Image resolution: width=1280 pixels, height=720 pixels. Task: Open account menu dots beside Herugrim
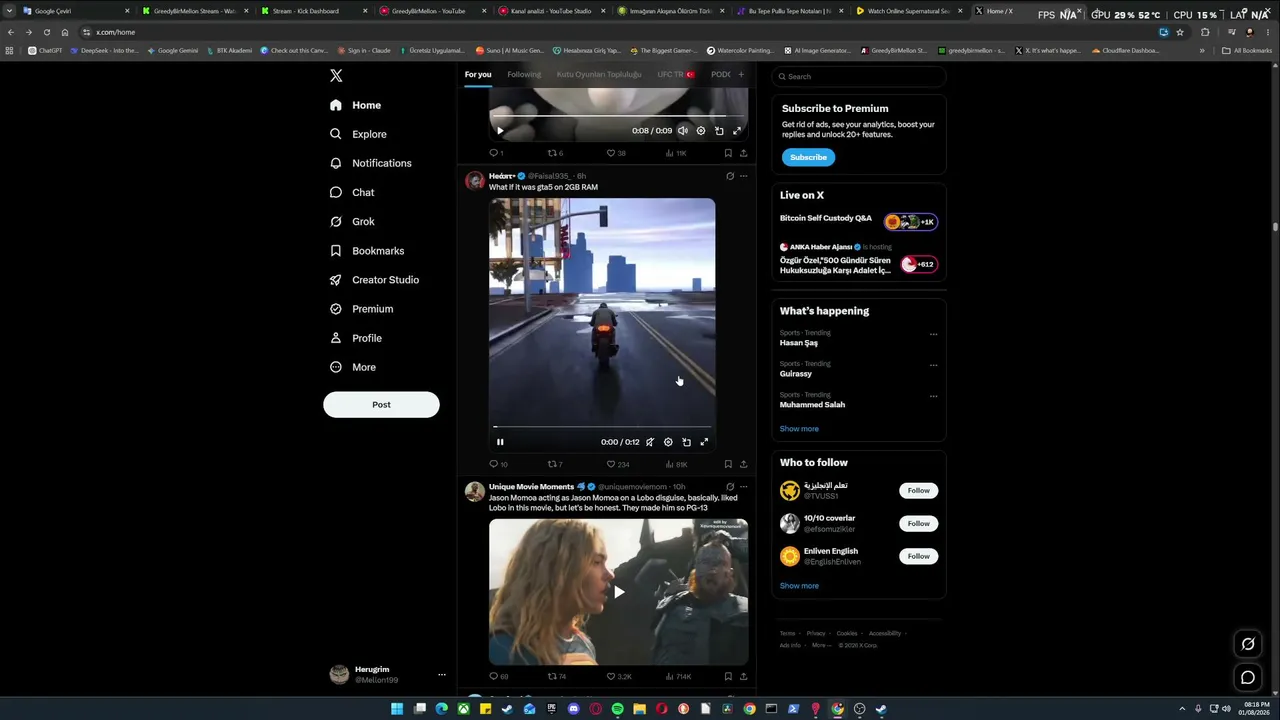[441, 675]
